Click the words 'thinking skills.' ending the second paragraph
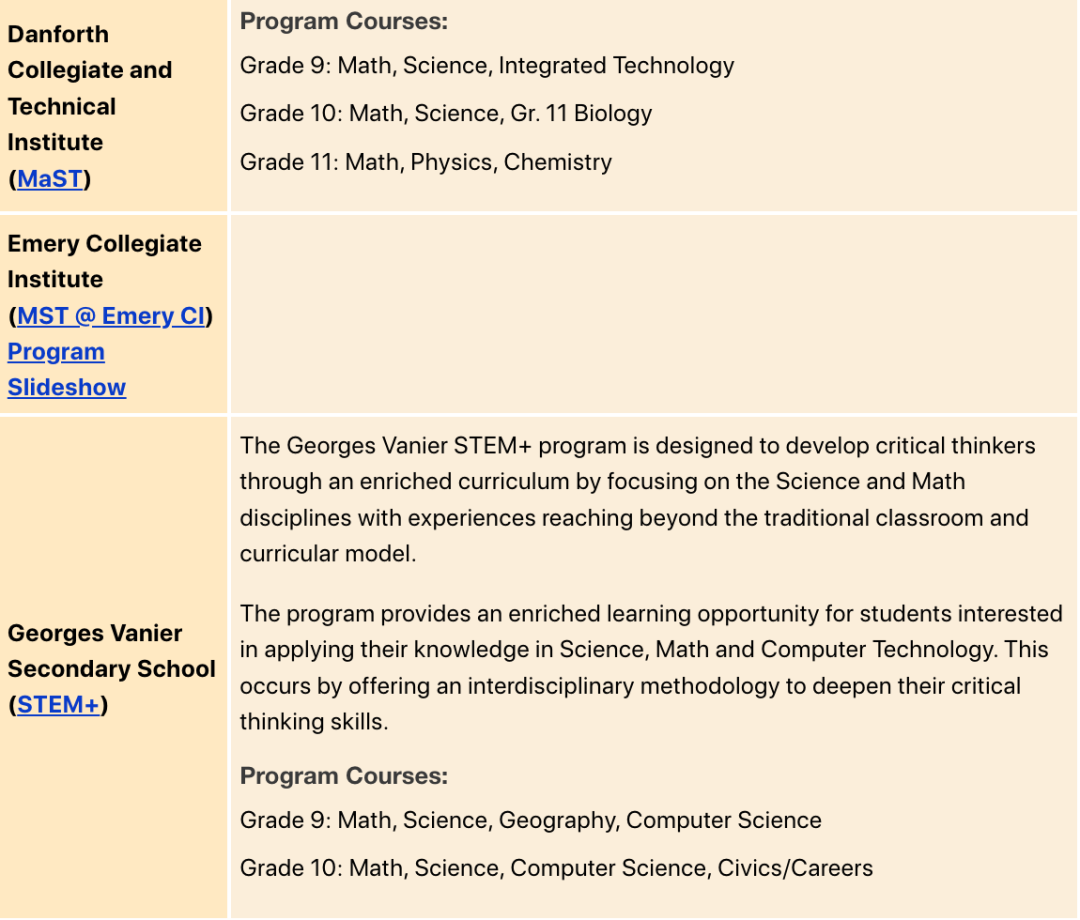Image resolution: width=1080 pixels, height=920 pixels. (x=314, y=722)
